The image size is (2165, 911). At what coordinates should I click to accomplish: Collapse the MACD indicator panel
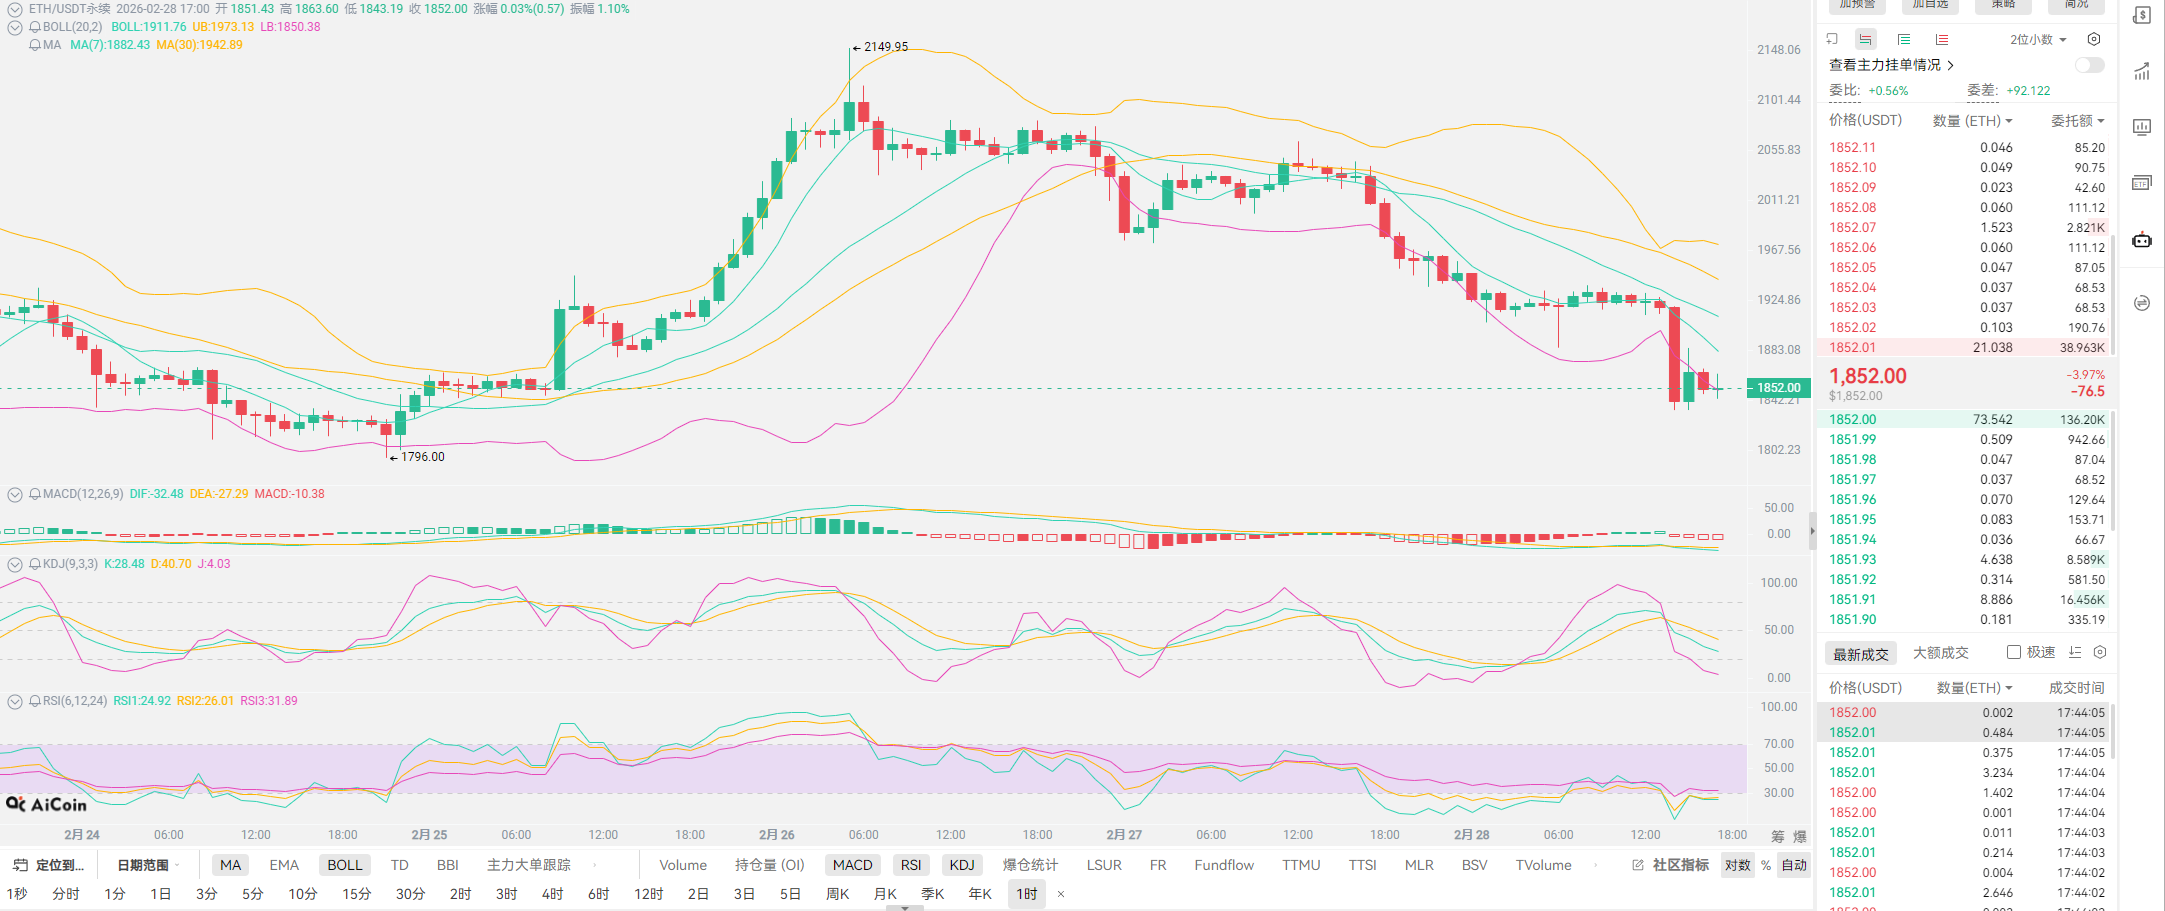(x=15, y=494)
